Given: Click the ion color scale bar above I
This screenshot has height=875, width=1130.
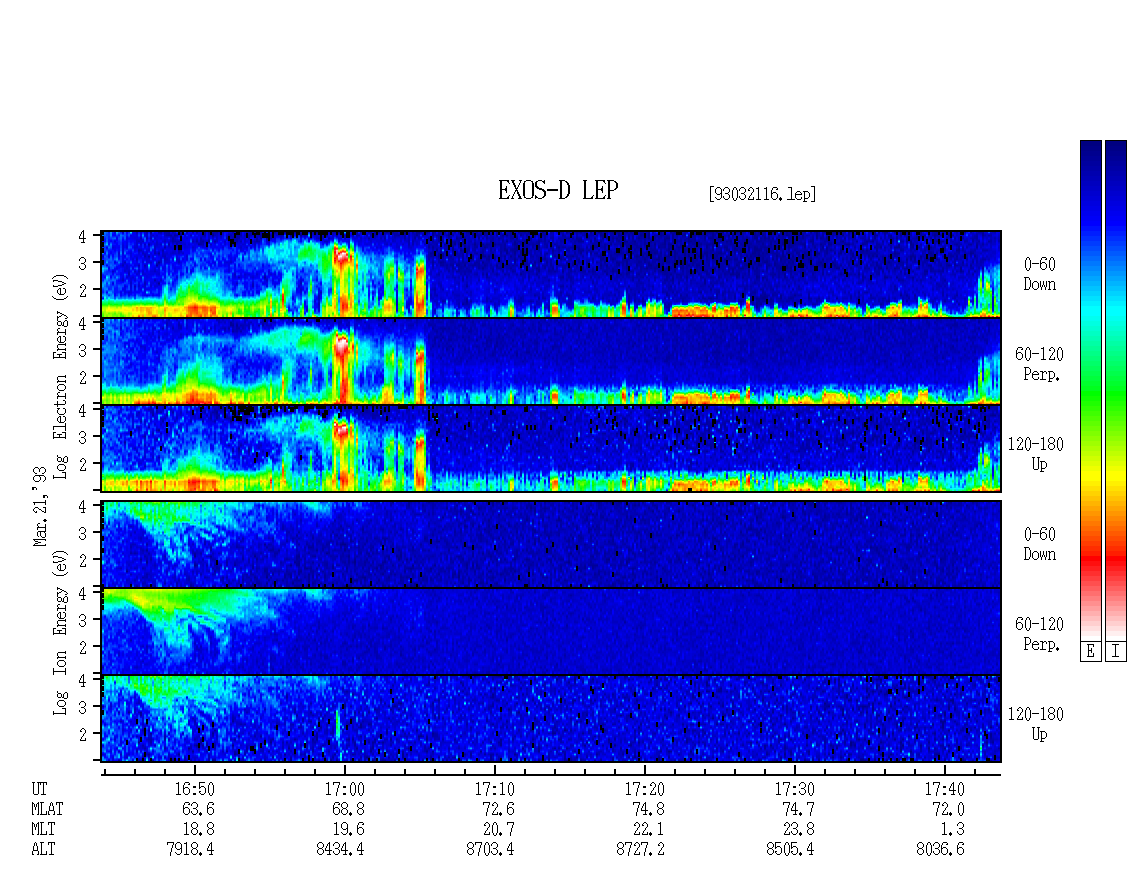Looking at the screenshot, I should click(1116, 389).
